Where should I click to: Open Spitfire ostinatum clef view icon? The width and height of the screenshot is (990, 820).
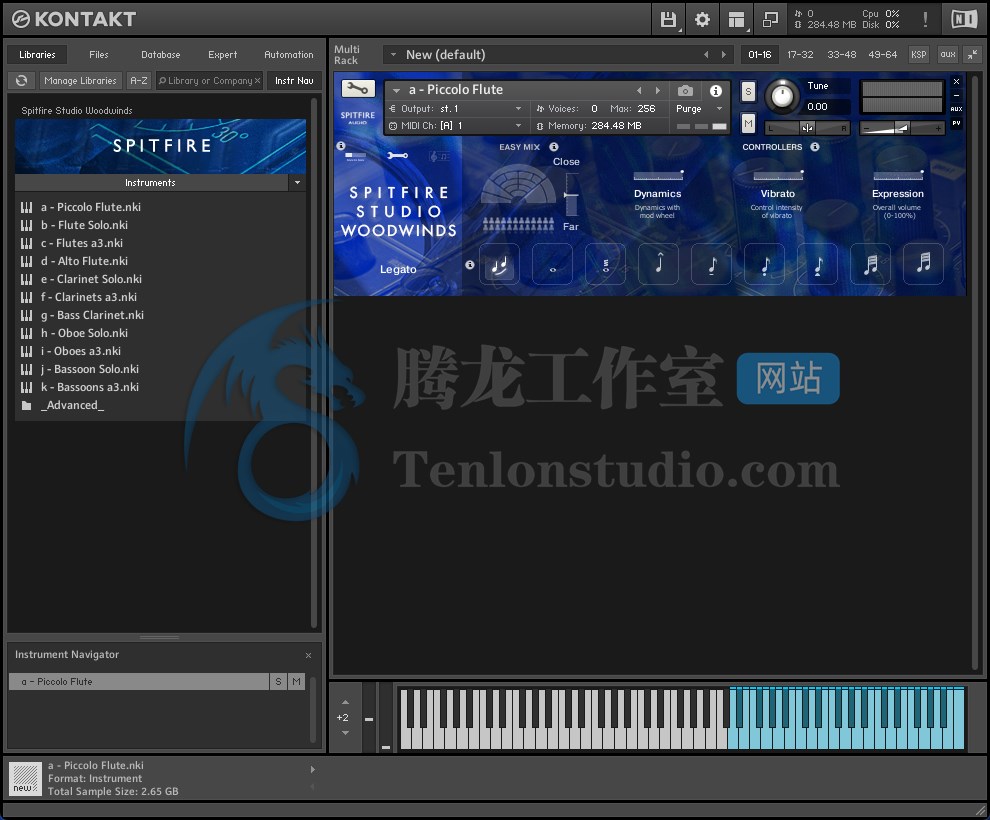click(x=439, y=155)
